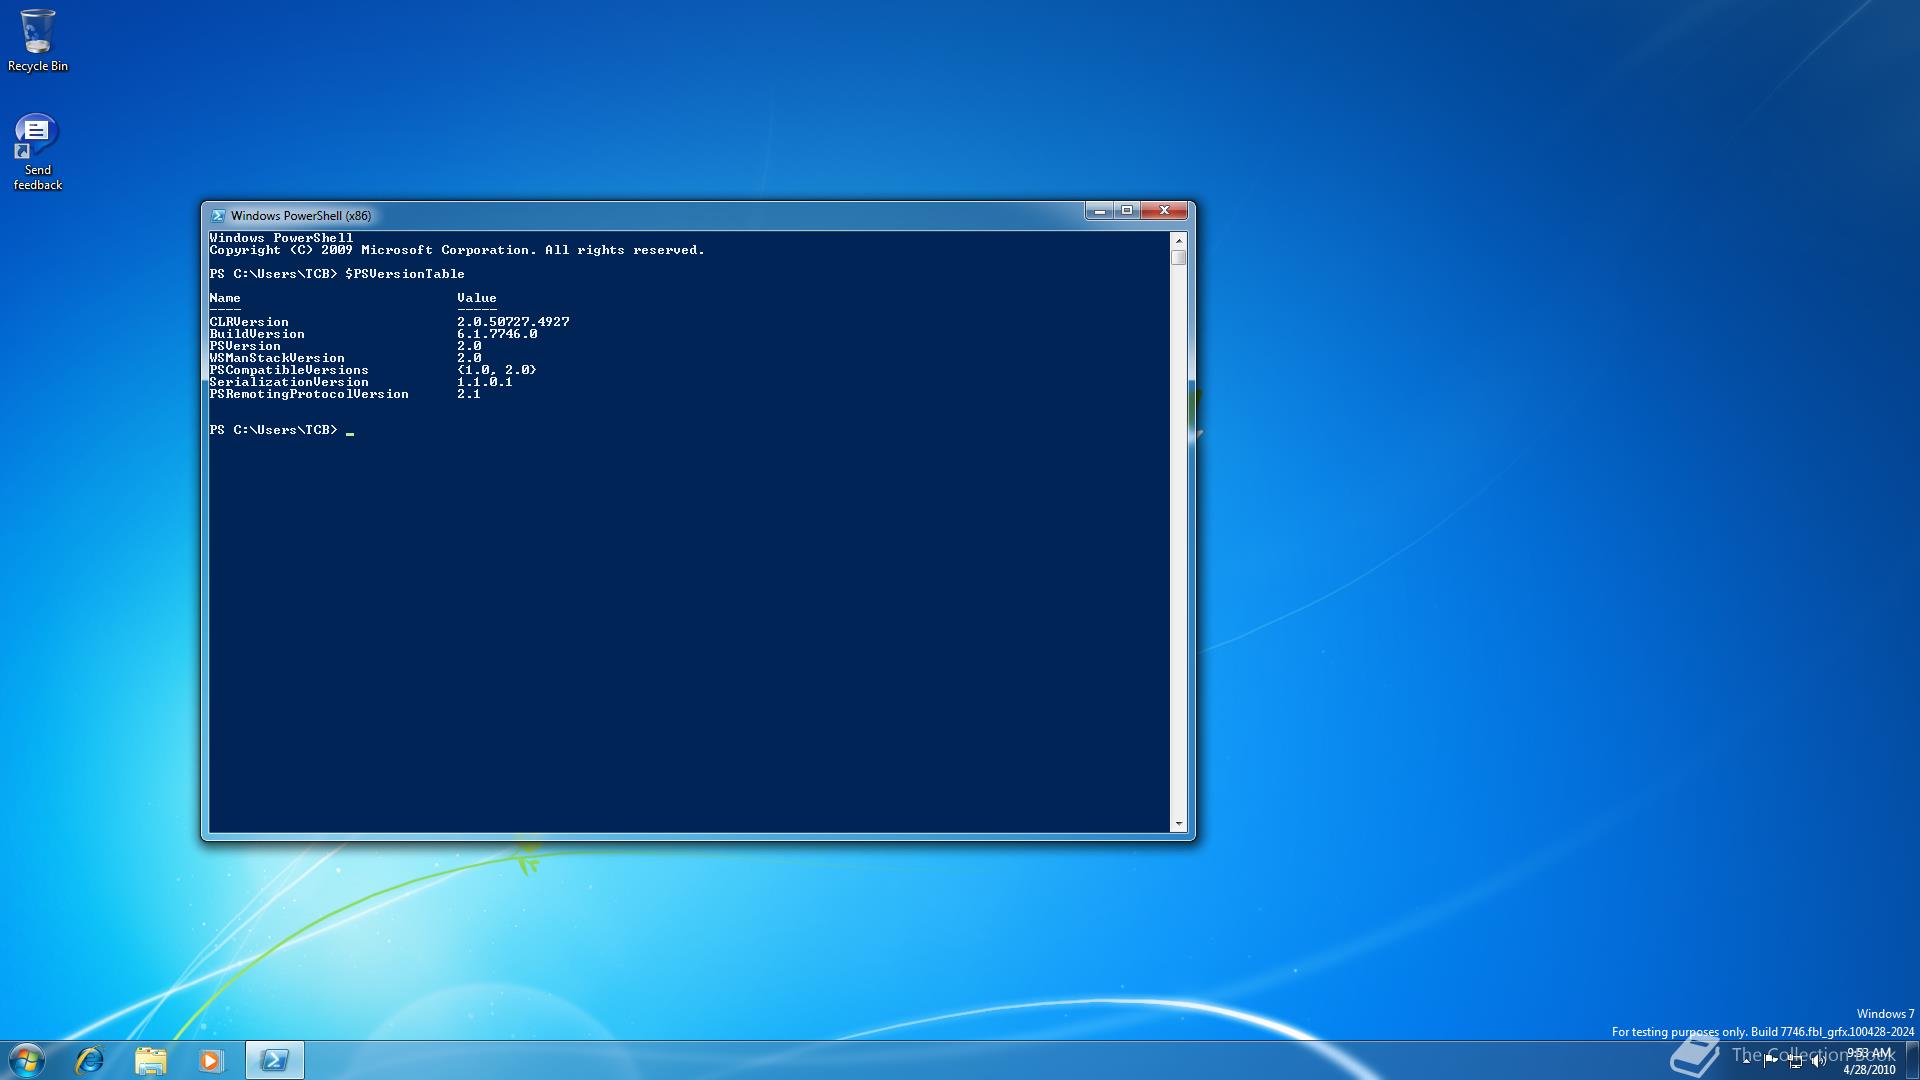
Task: Show hidden tray icons arrow
Action: (1747, 1061)
